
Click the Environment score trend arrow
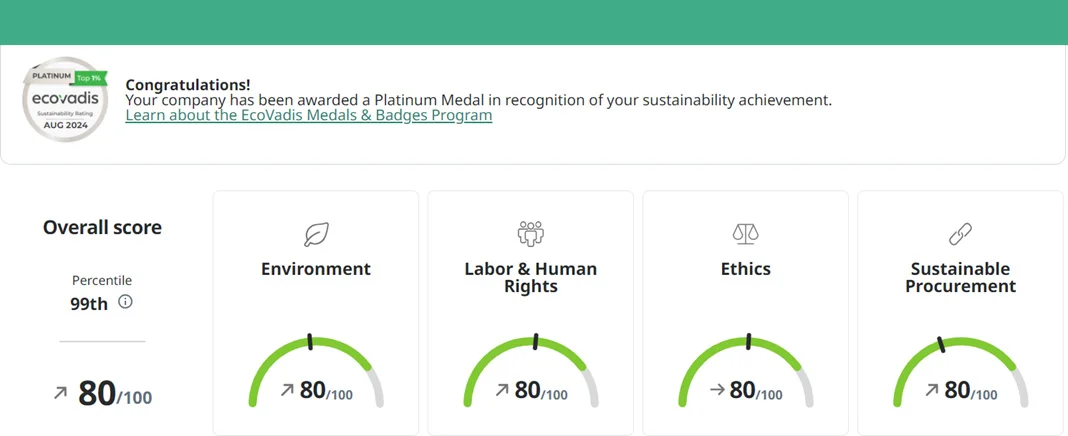[x=287, y=390]
